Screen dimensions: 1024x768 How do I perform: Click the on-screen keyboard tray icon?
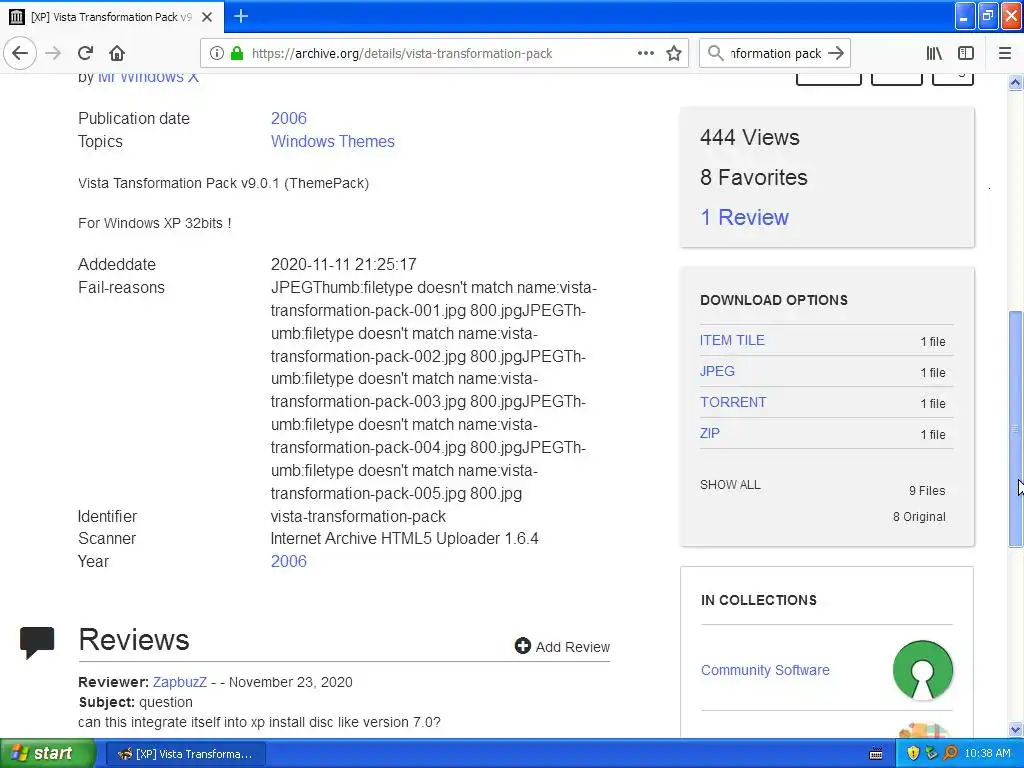click(876, 754)
